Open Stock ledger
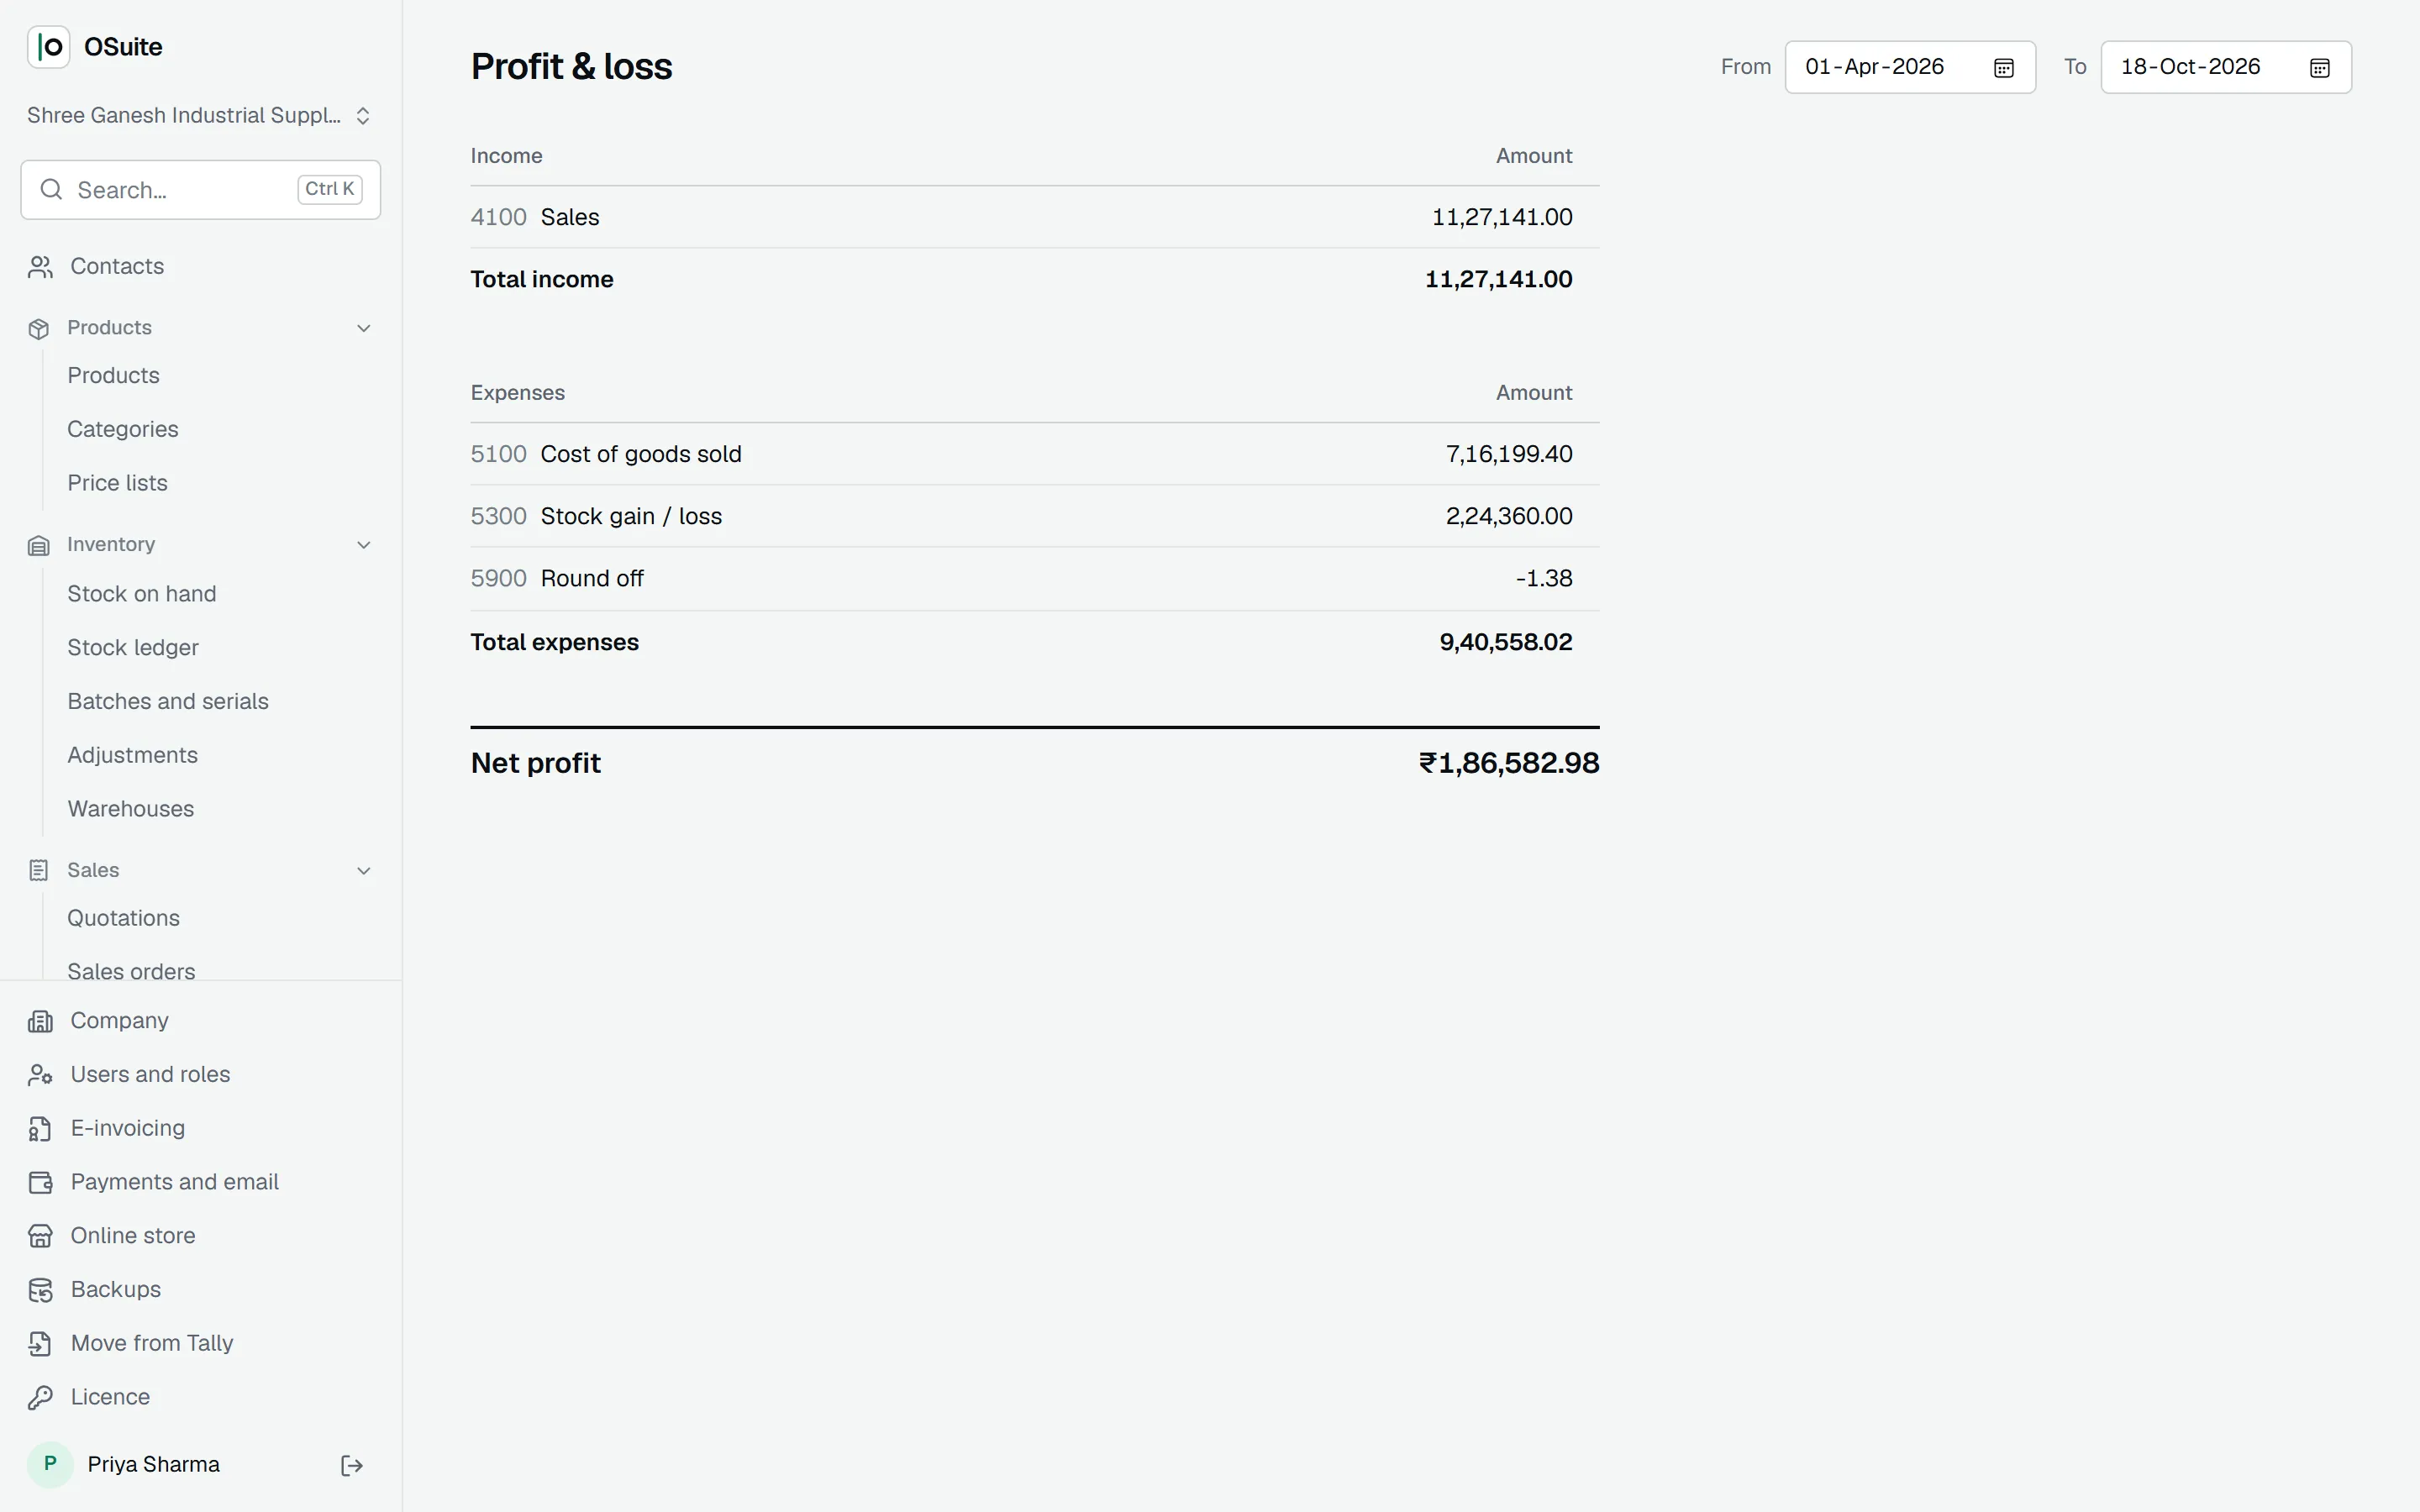Screen dimensions: 2420x1512 click(133, 648)
